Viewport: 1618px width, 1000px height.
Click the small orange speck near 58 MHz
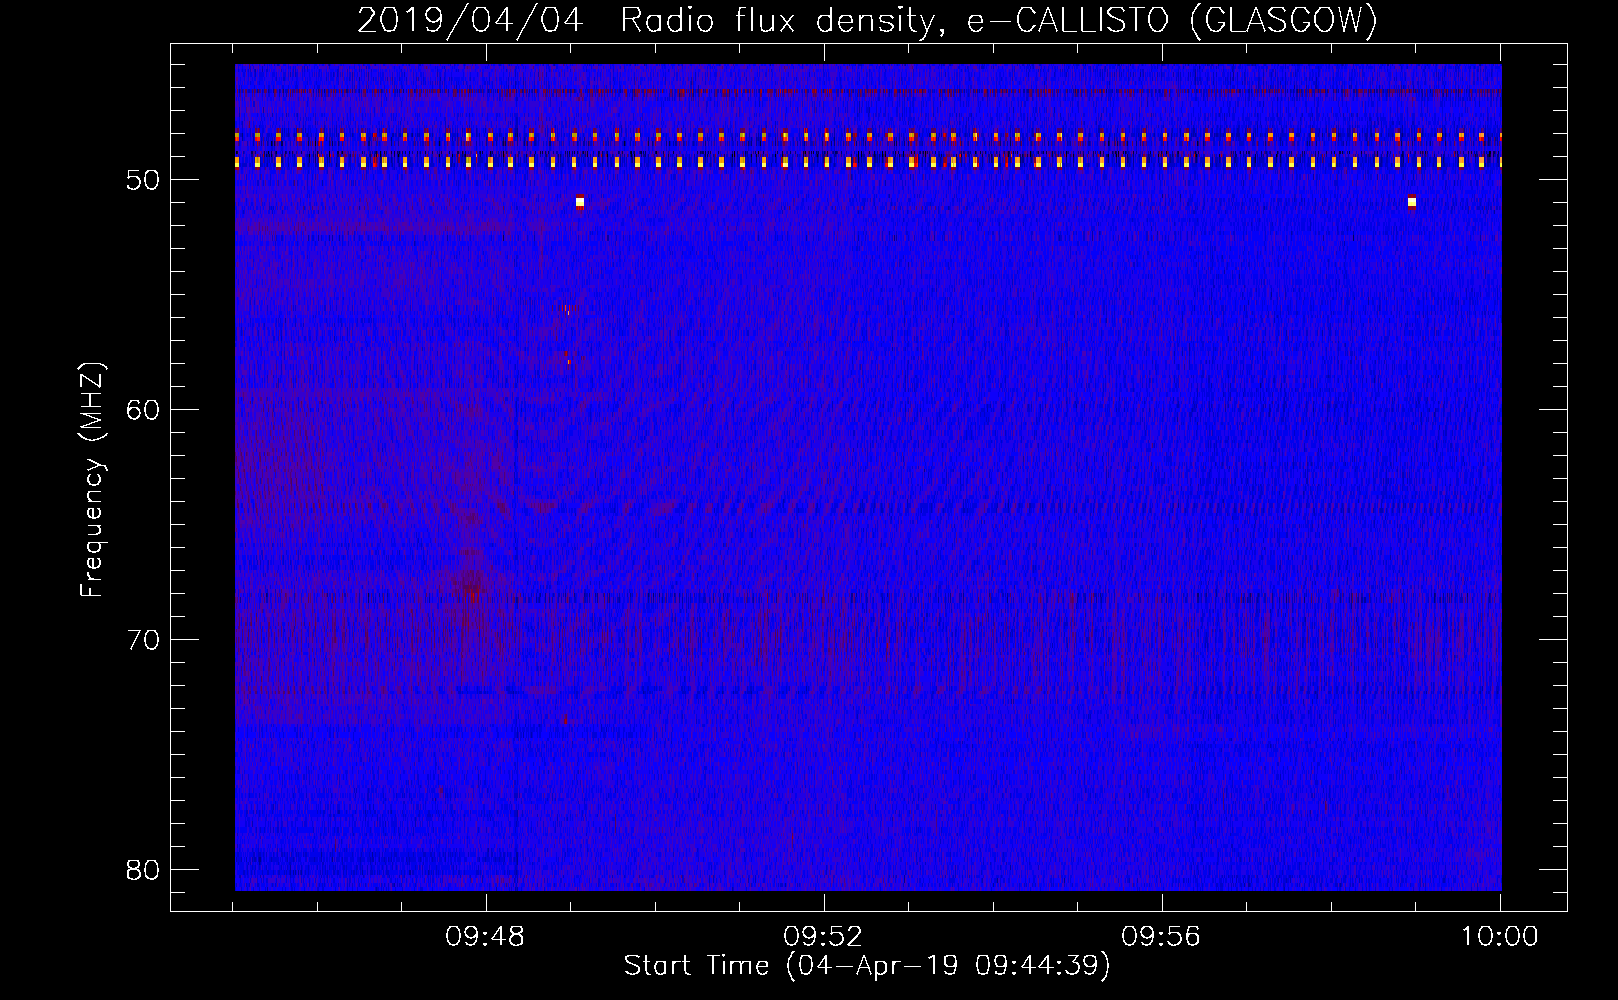pos(568,358)
